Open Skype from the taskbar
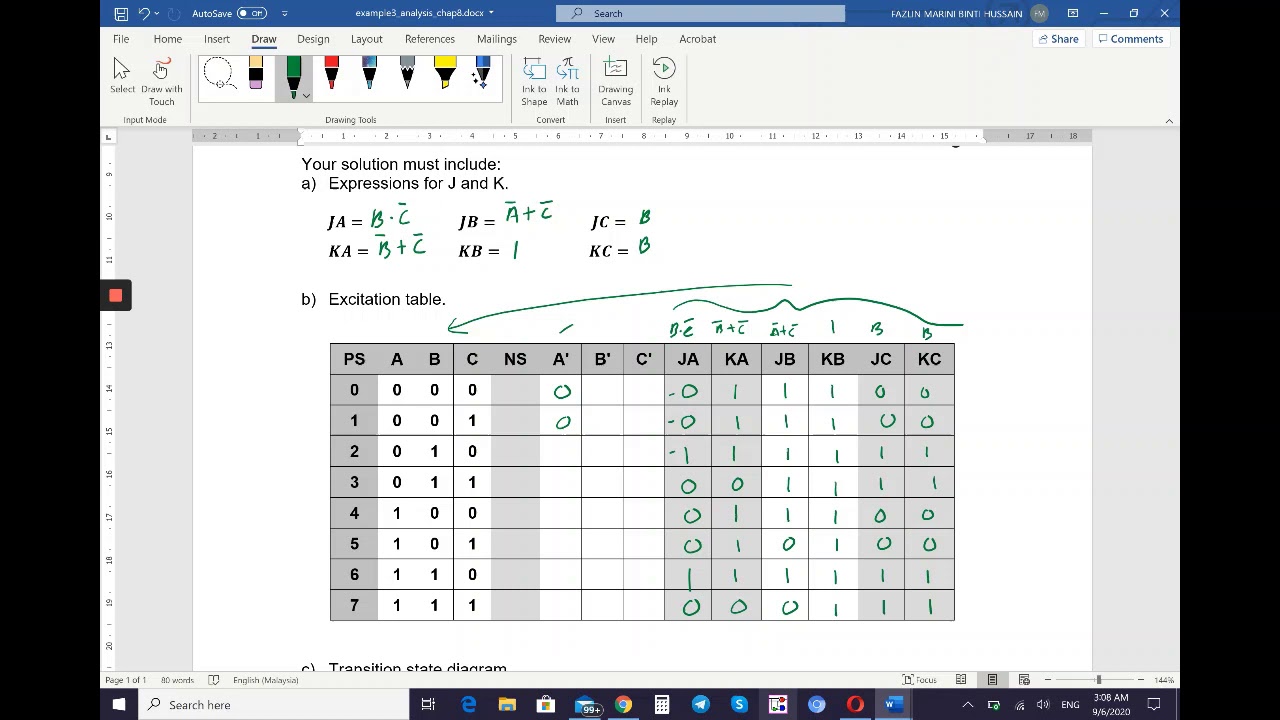This screenshot has height=720, width=1280. pos(739,705)
